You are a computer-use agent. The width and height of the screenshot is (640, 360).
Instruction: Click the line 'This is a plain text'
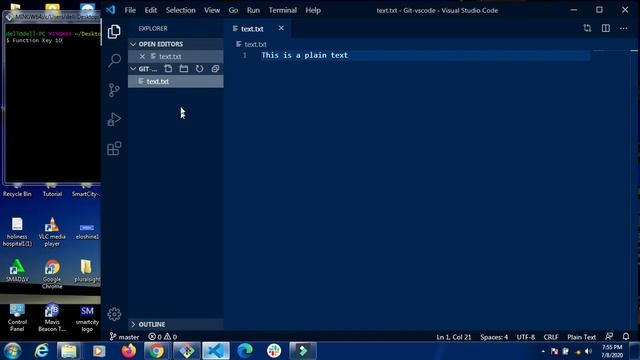305,55
